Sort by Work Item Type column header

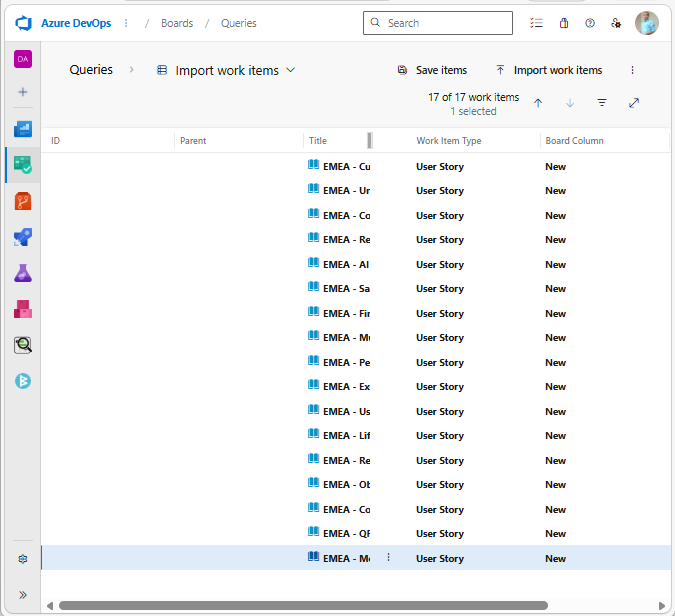click(x=449, y=141)
